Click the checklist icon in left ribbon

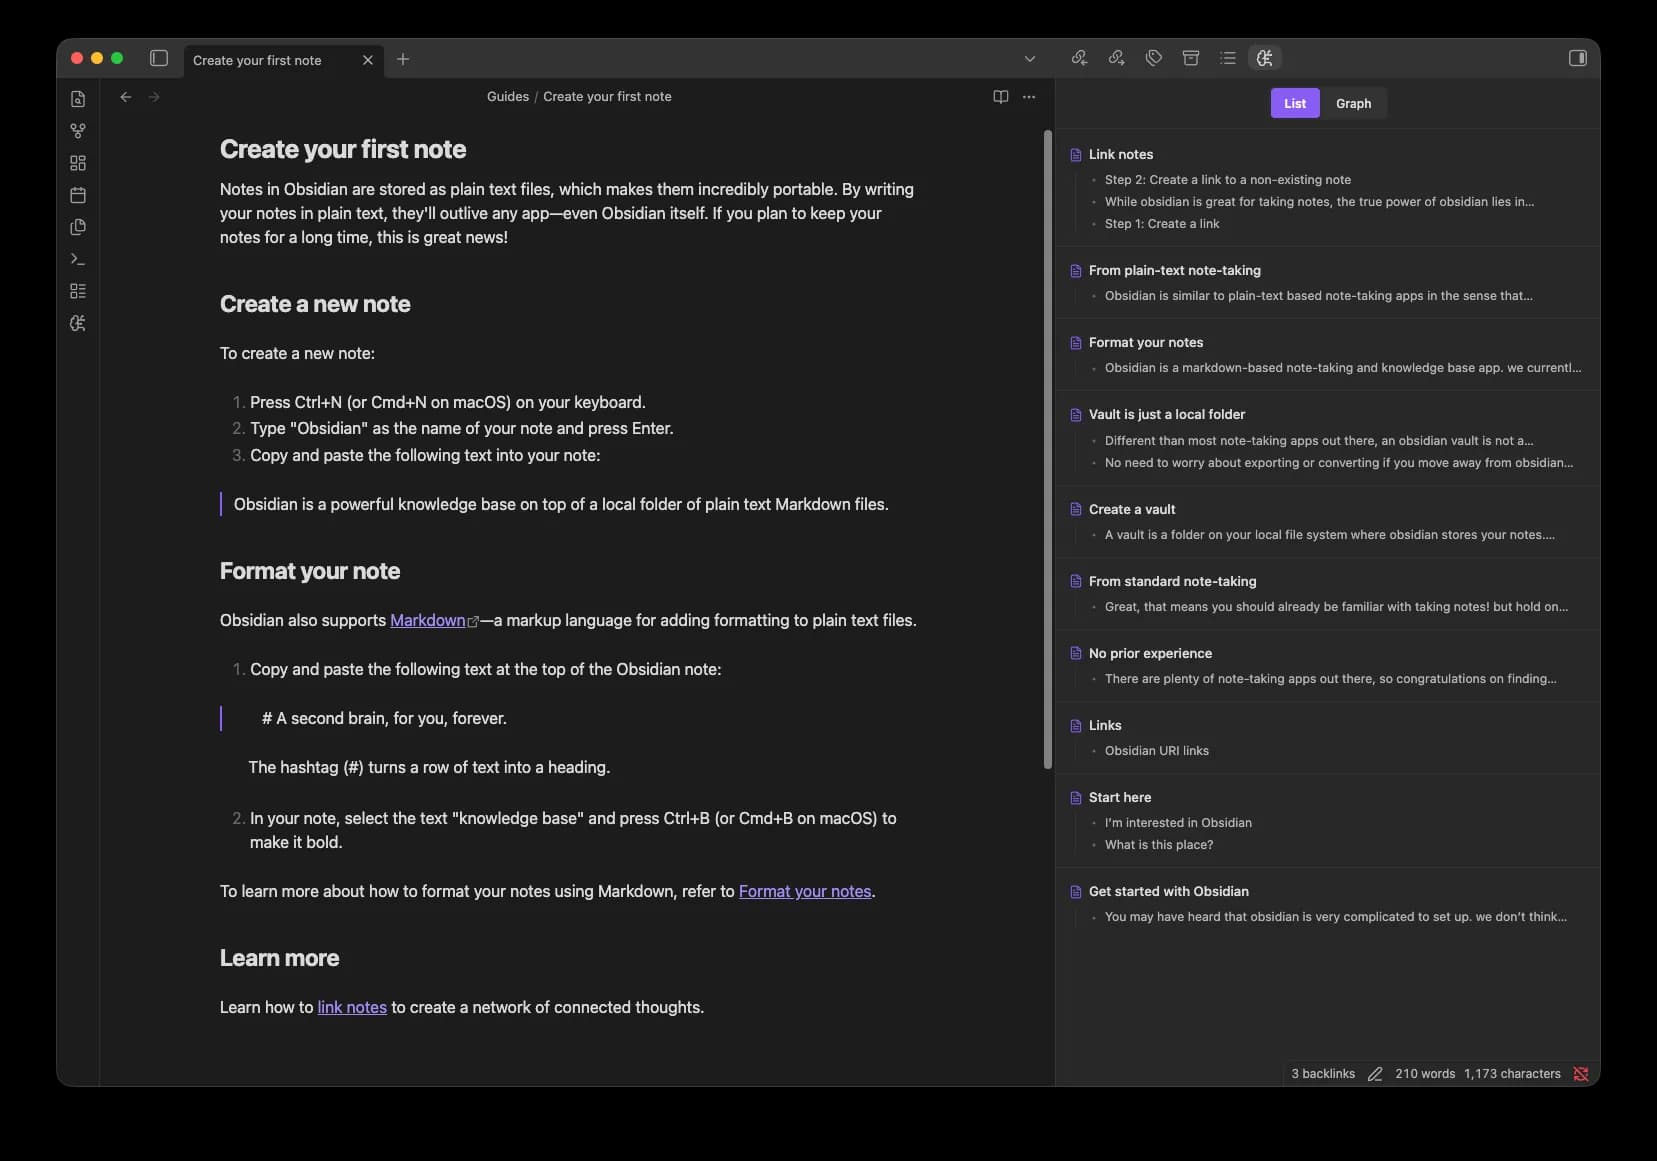(x=78, y=291)
